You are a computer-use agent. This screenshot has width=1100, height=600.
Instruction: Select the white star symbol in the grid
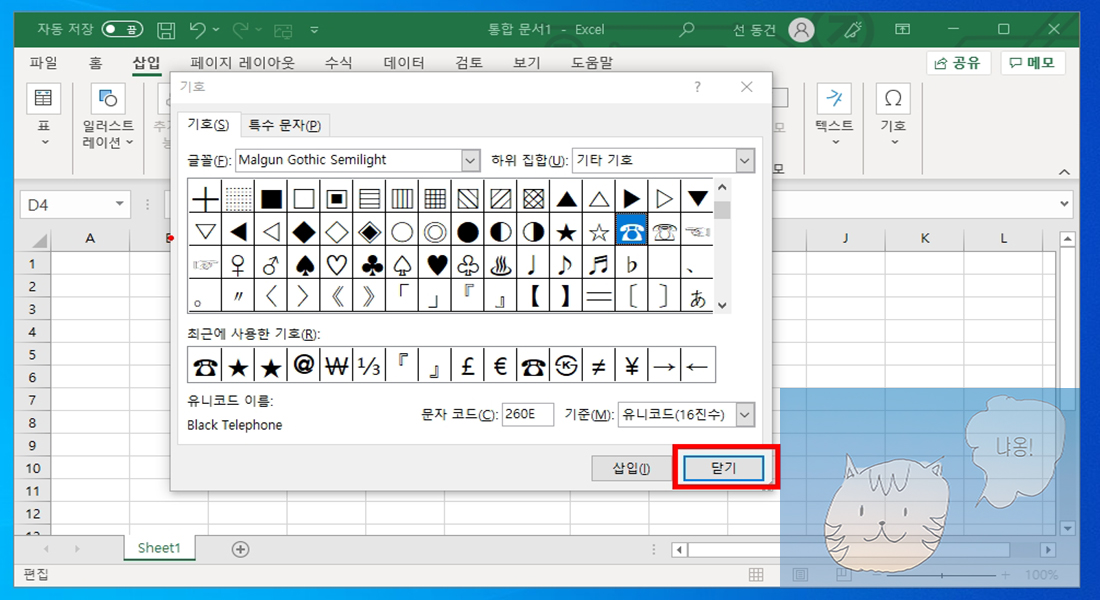(598, 232)
